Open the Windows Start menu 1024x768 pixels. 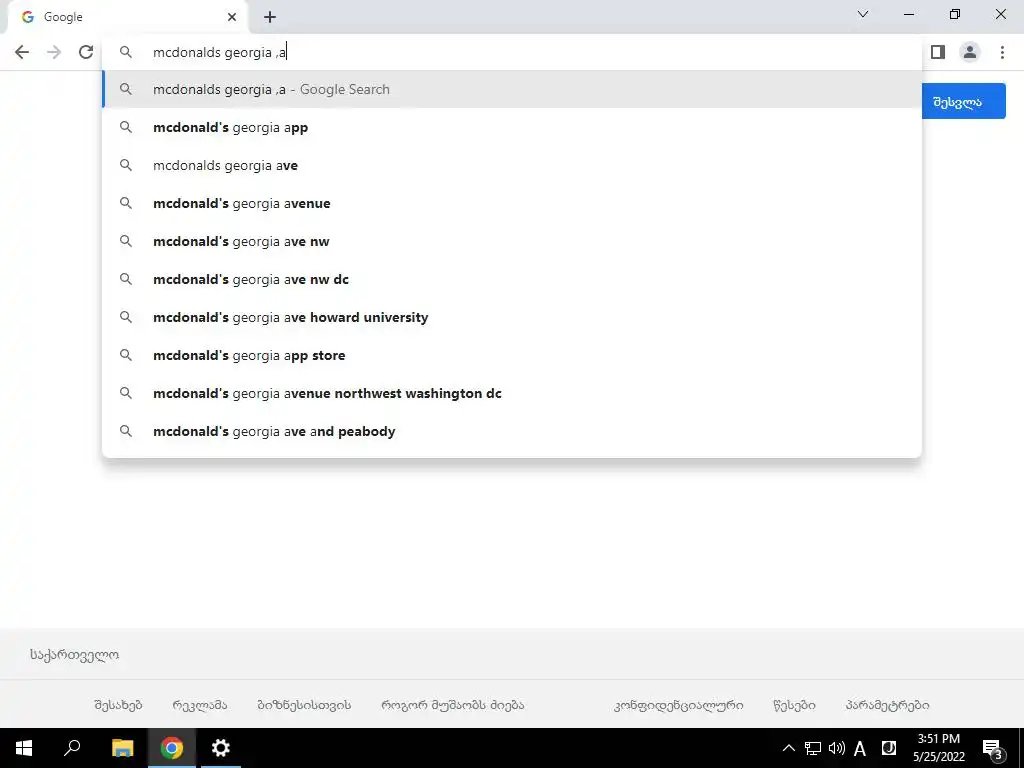[x=24, y=748]
